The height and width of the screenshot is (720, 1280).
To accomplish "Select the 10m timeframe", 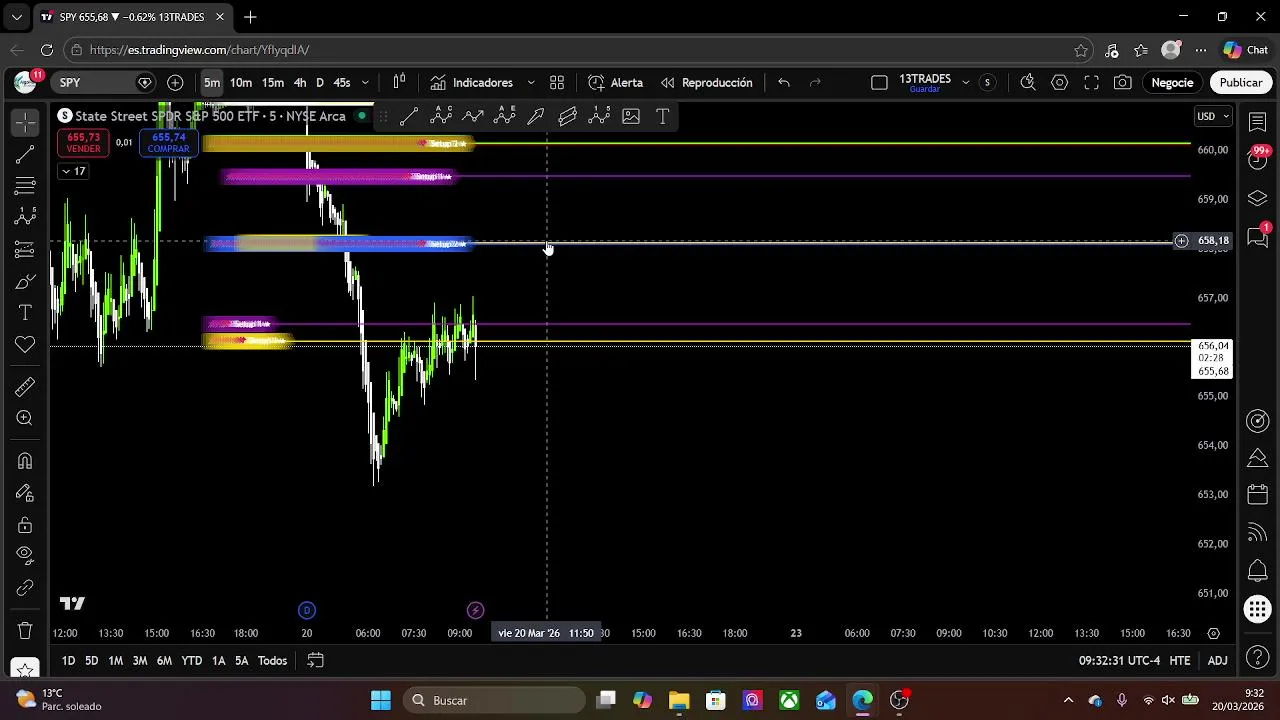I will tap(241, 83).
